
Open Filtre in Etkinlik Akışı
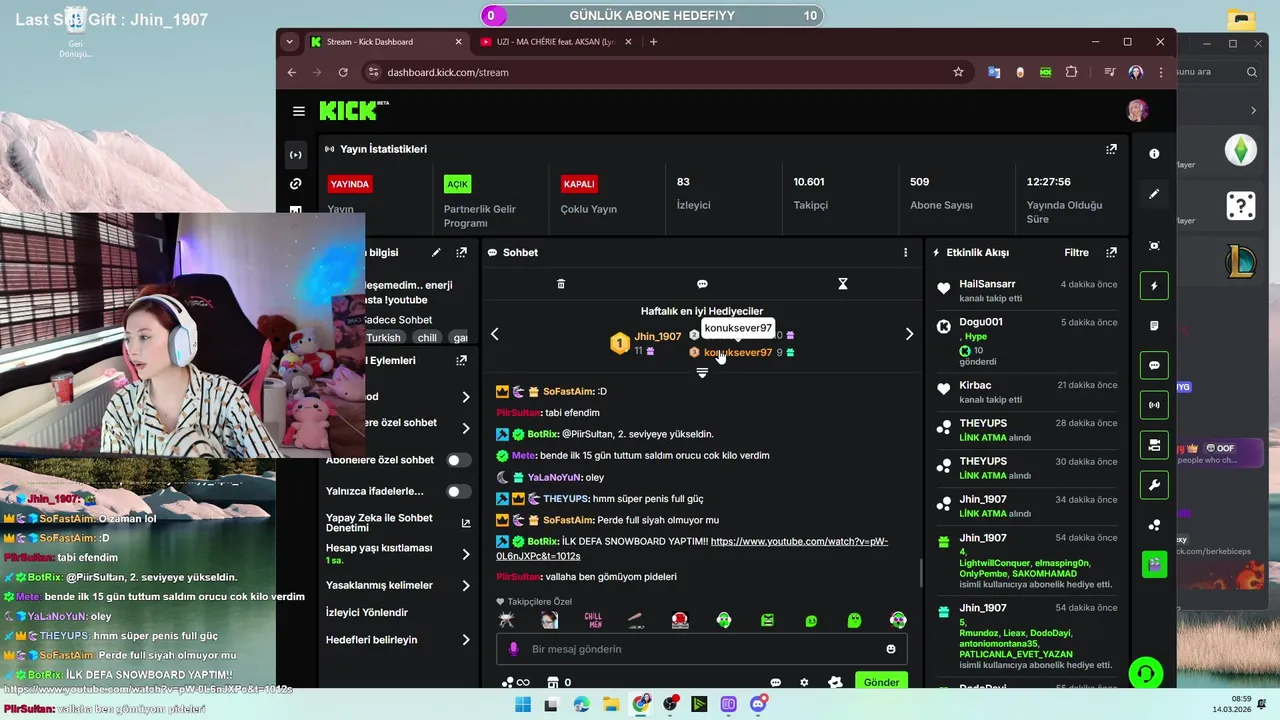coord(1076,253)
